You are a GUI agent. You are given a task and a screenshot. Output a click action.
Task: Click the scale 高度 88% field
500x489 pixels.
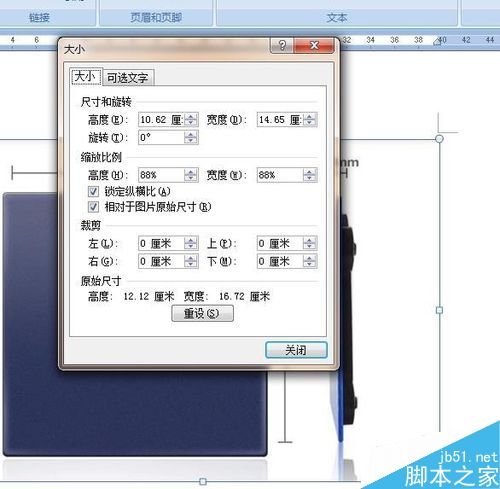click(x=161, y=175)
